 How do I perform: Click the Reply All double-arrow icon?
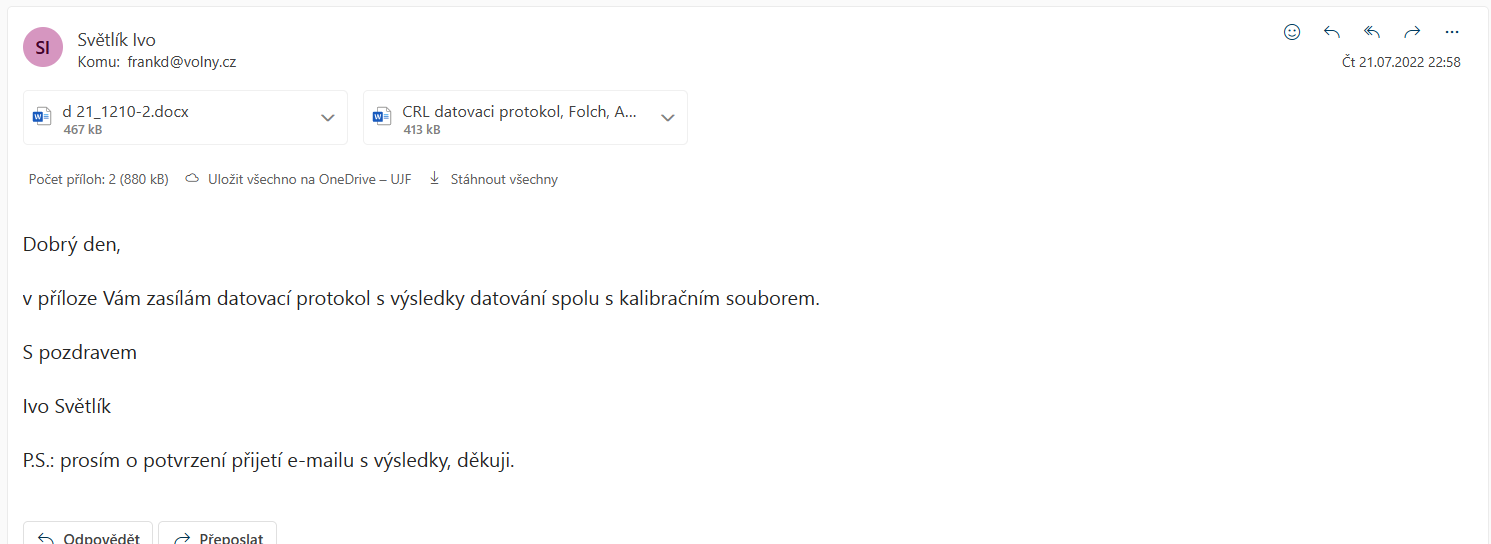pyautogui.click(x=1372, y=32)
